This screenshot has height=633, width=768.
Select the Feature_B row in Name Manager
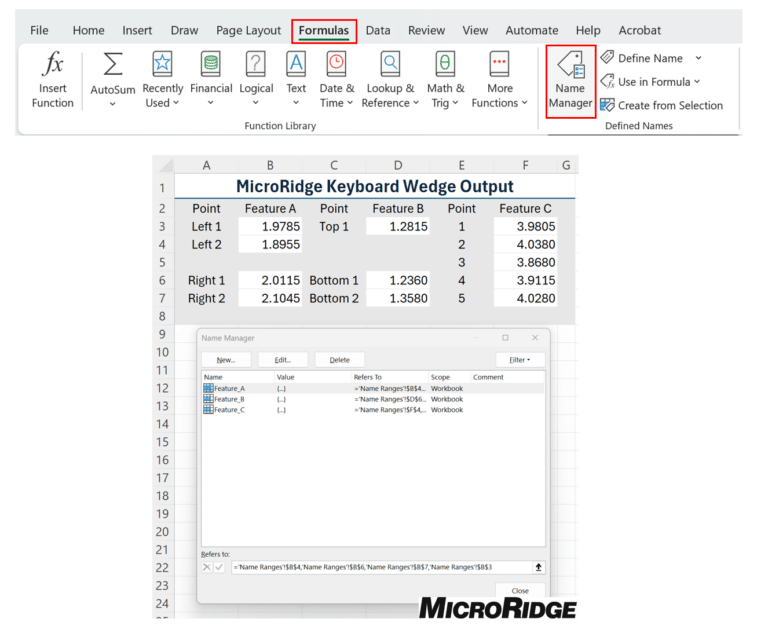[373, 399]
